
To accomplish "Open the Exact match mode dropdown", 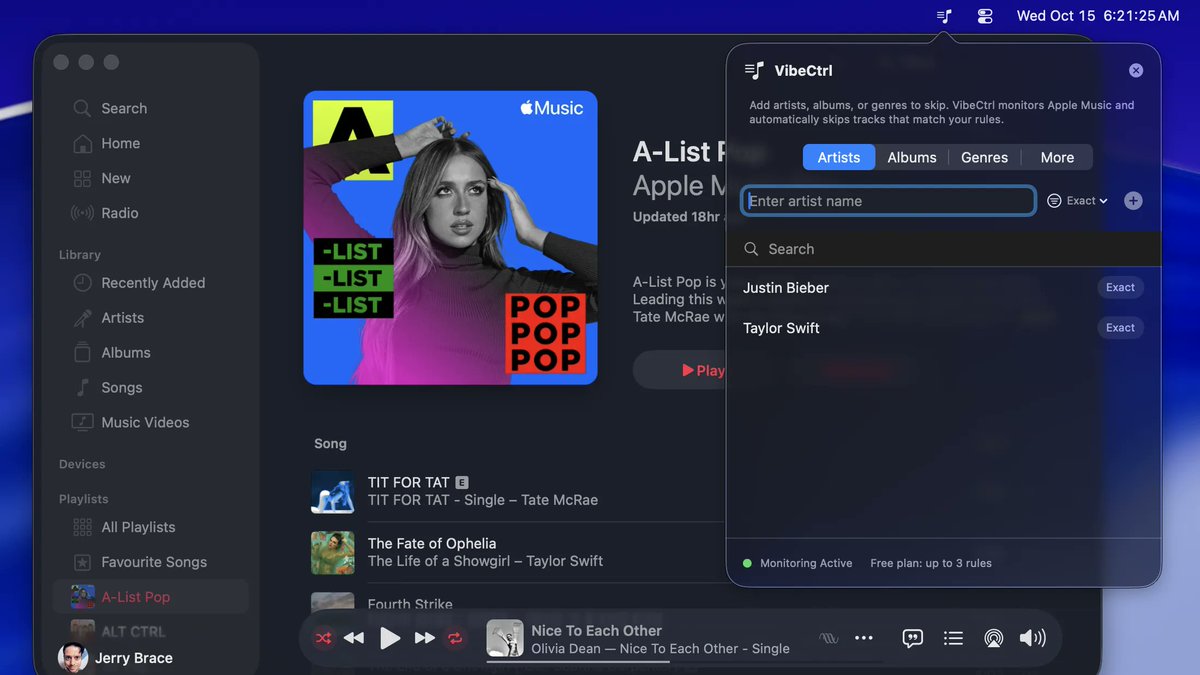I will 1077,201.
